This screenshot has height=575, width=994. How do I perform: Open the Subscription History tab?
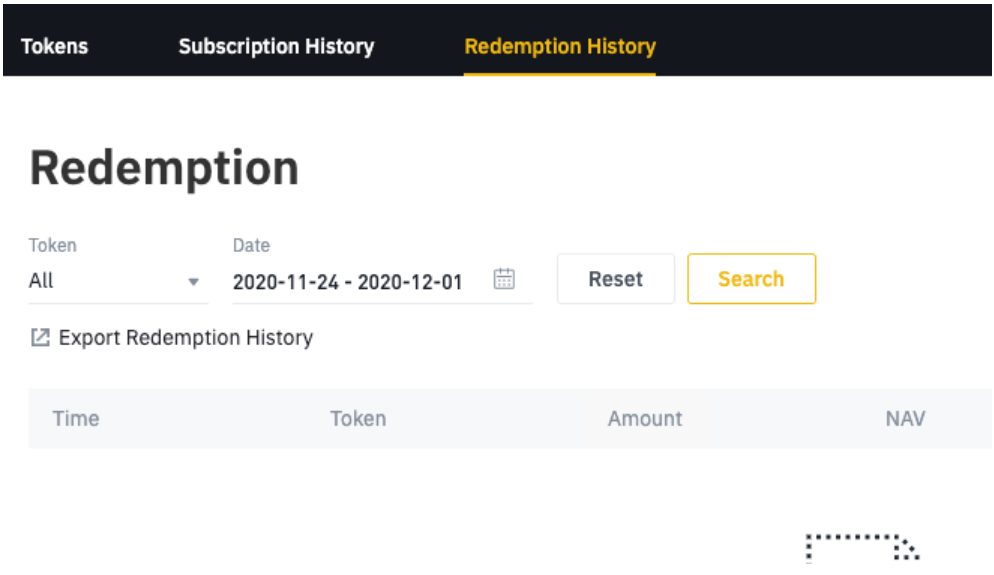[x=276, y=46]
